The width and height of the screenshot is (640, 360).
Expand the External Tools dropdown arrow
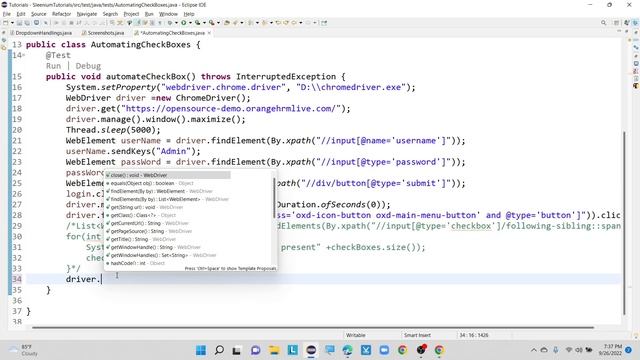coord(218,23)
